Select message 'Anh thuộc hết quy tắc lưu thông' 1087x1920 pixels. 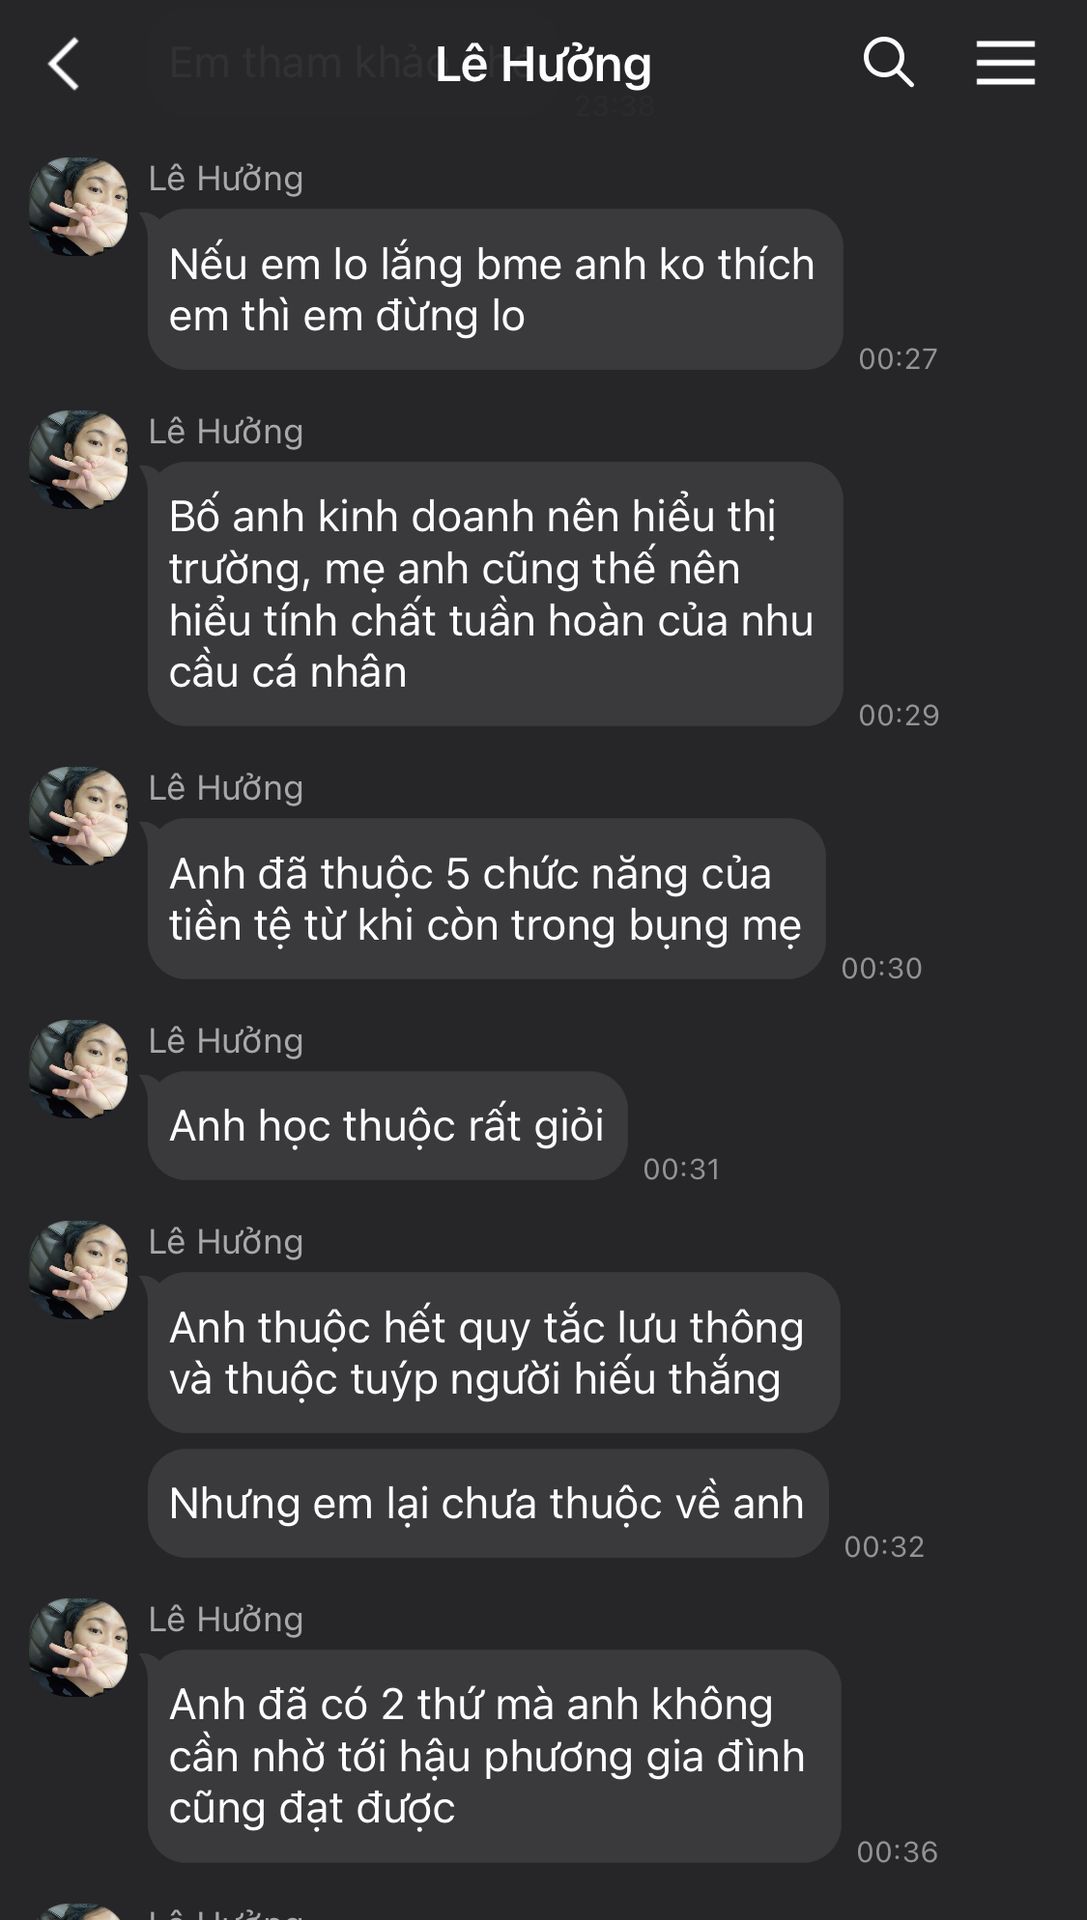494,1353
